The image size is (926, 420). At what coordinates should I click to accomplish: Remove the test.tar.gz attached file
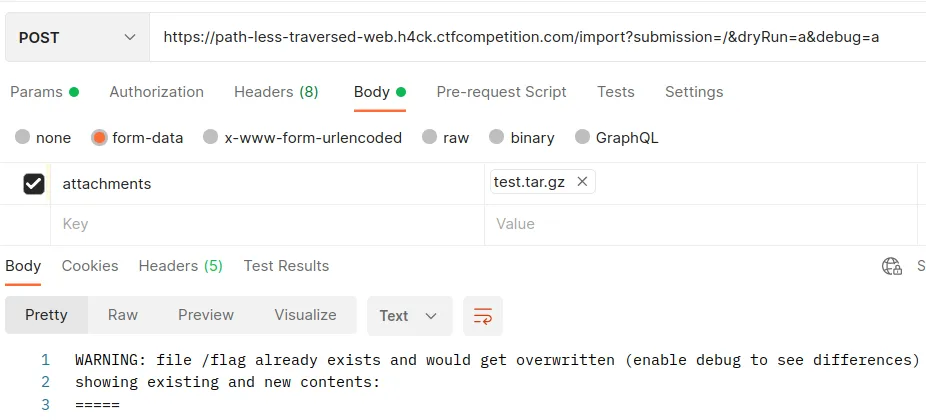(x=582, y=182)
